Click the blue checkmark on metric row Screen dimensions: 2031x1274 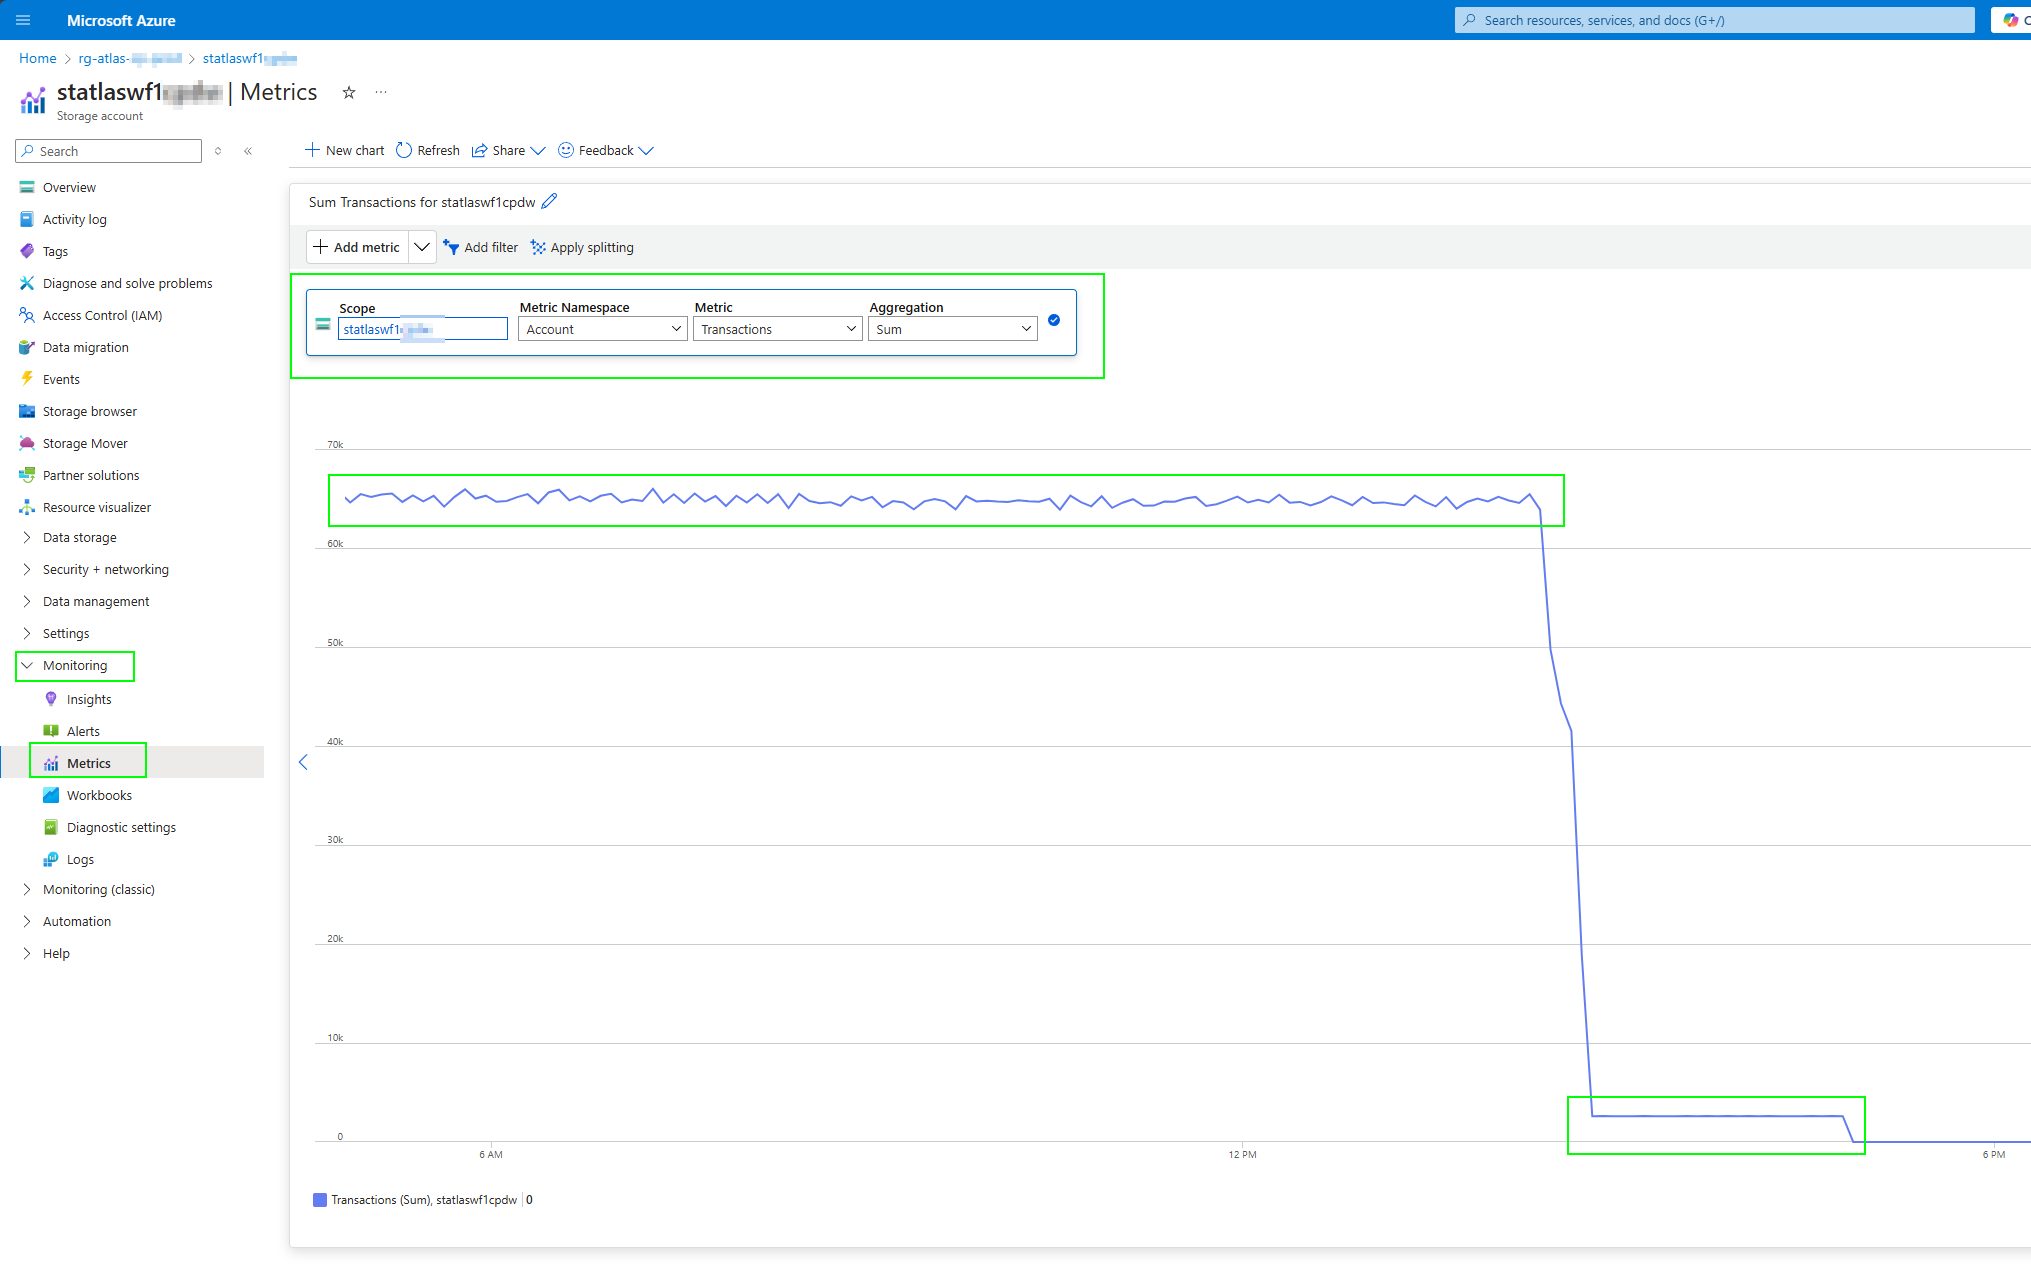tap(1054, 320)
